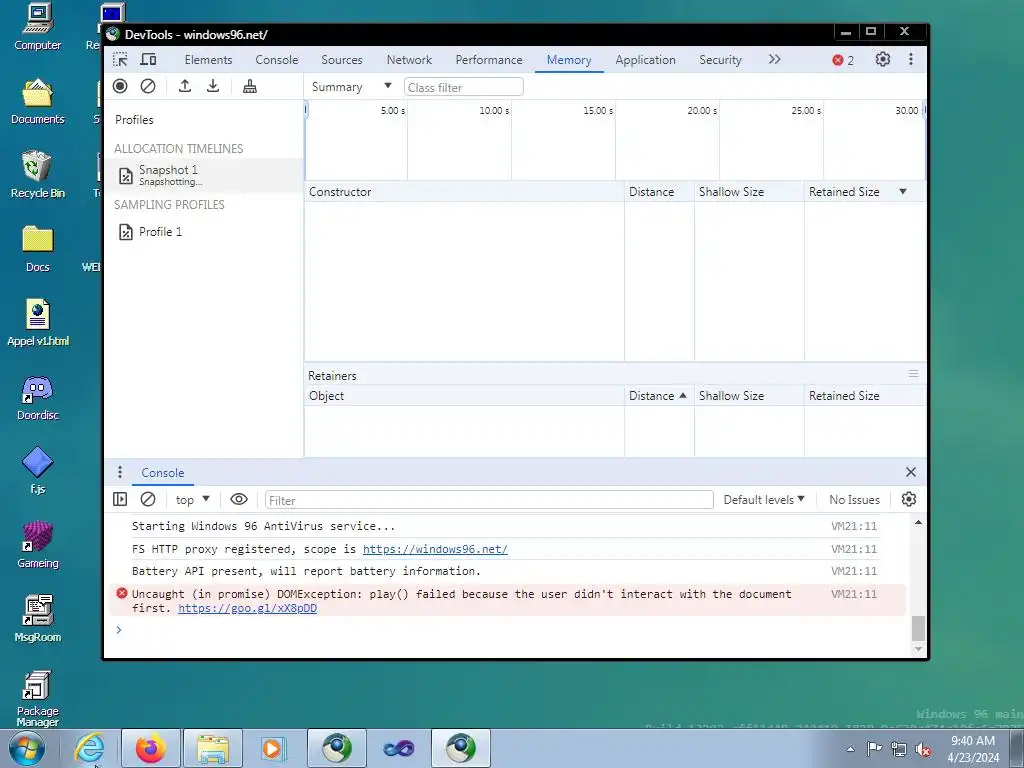
Task: Click the No Issues label
Action: 854,500
